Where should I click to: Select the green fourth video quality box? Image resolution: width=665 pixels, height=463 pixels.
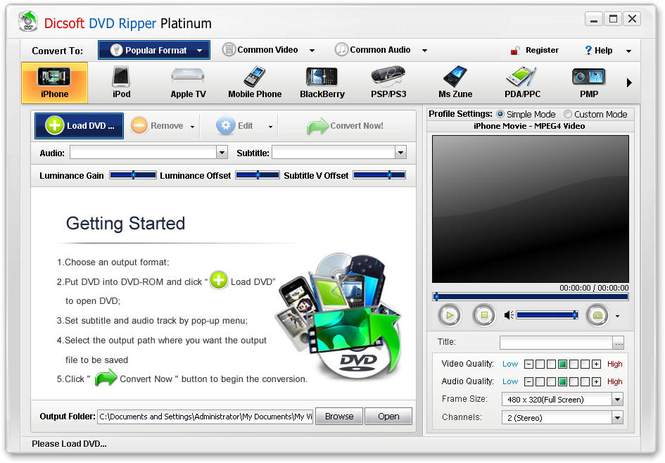[x=562, y=364]
